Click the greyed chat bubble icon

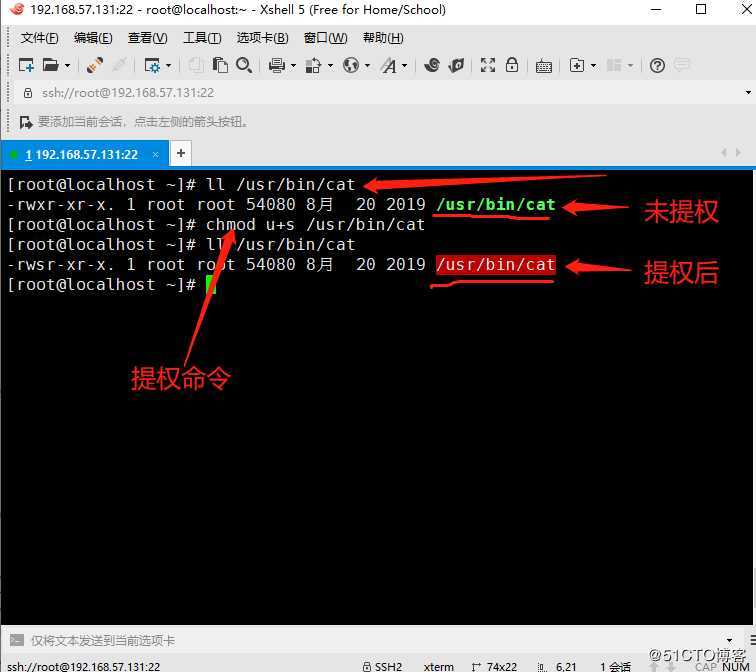tap(682, 65)
